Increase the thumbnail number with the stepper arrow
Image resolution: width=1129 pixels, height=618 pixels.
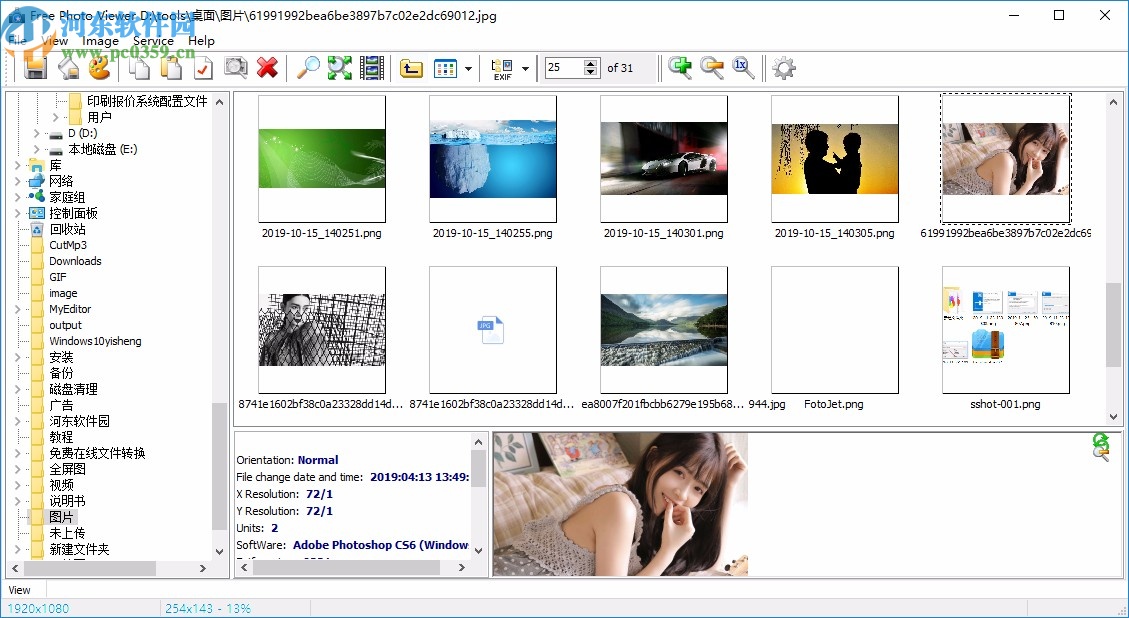(592, 62)
